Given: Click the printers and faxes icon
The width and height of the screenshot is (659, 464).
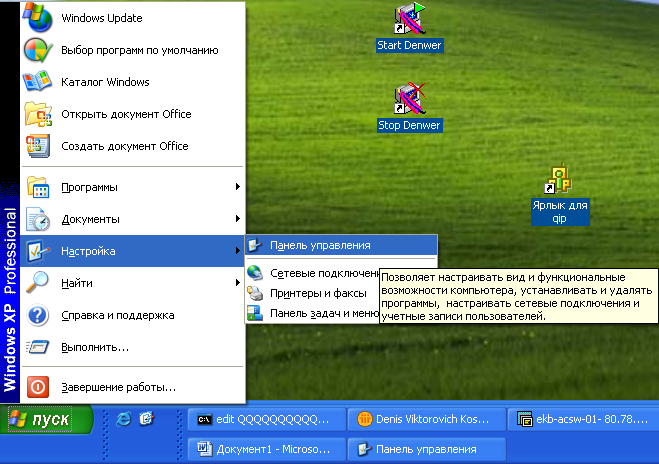Looking at the screenshot, I should (x=255, y=293).
